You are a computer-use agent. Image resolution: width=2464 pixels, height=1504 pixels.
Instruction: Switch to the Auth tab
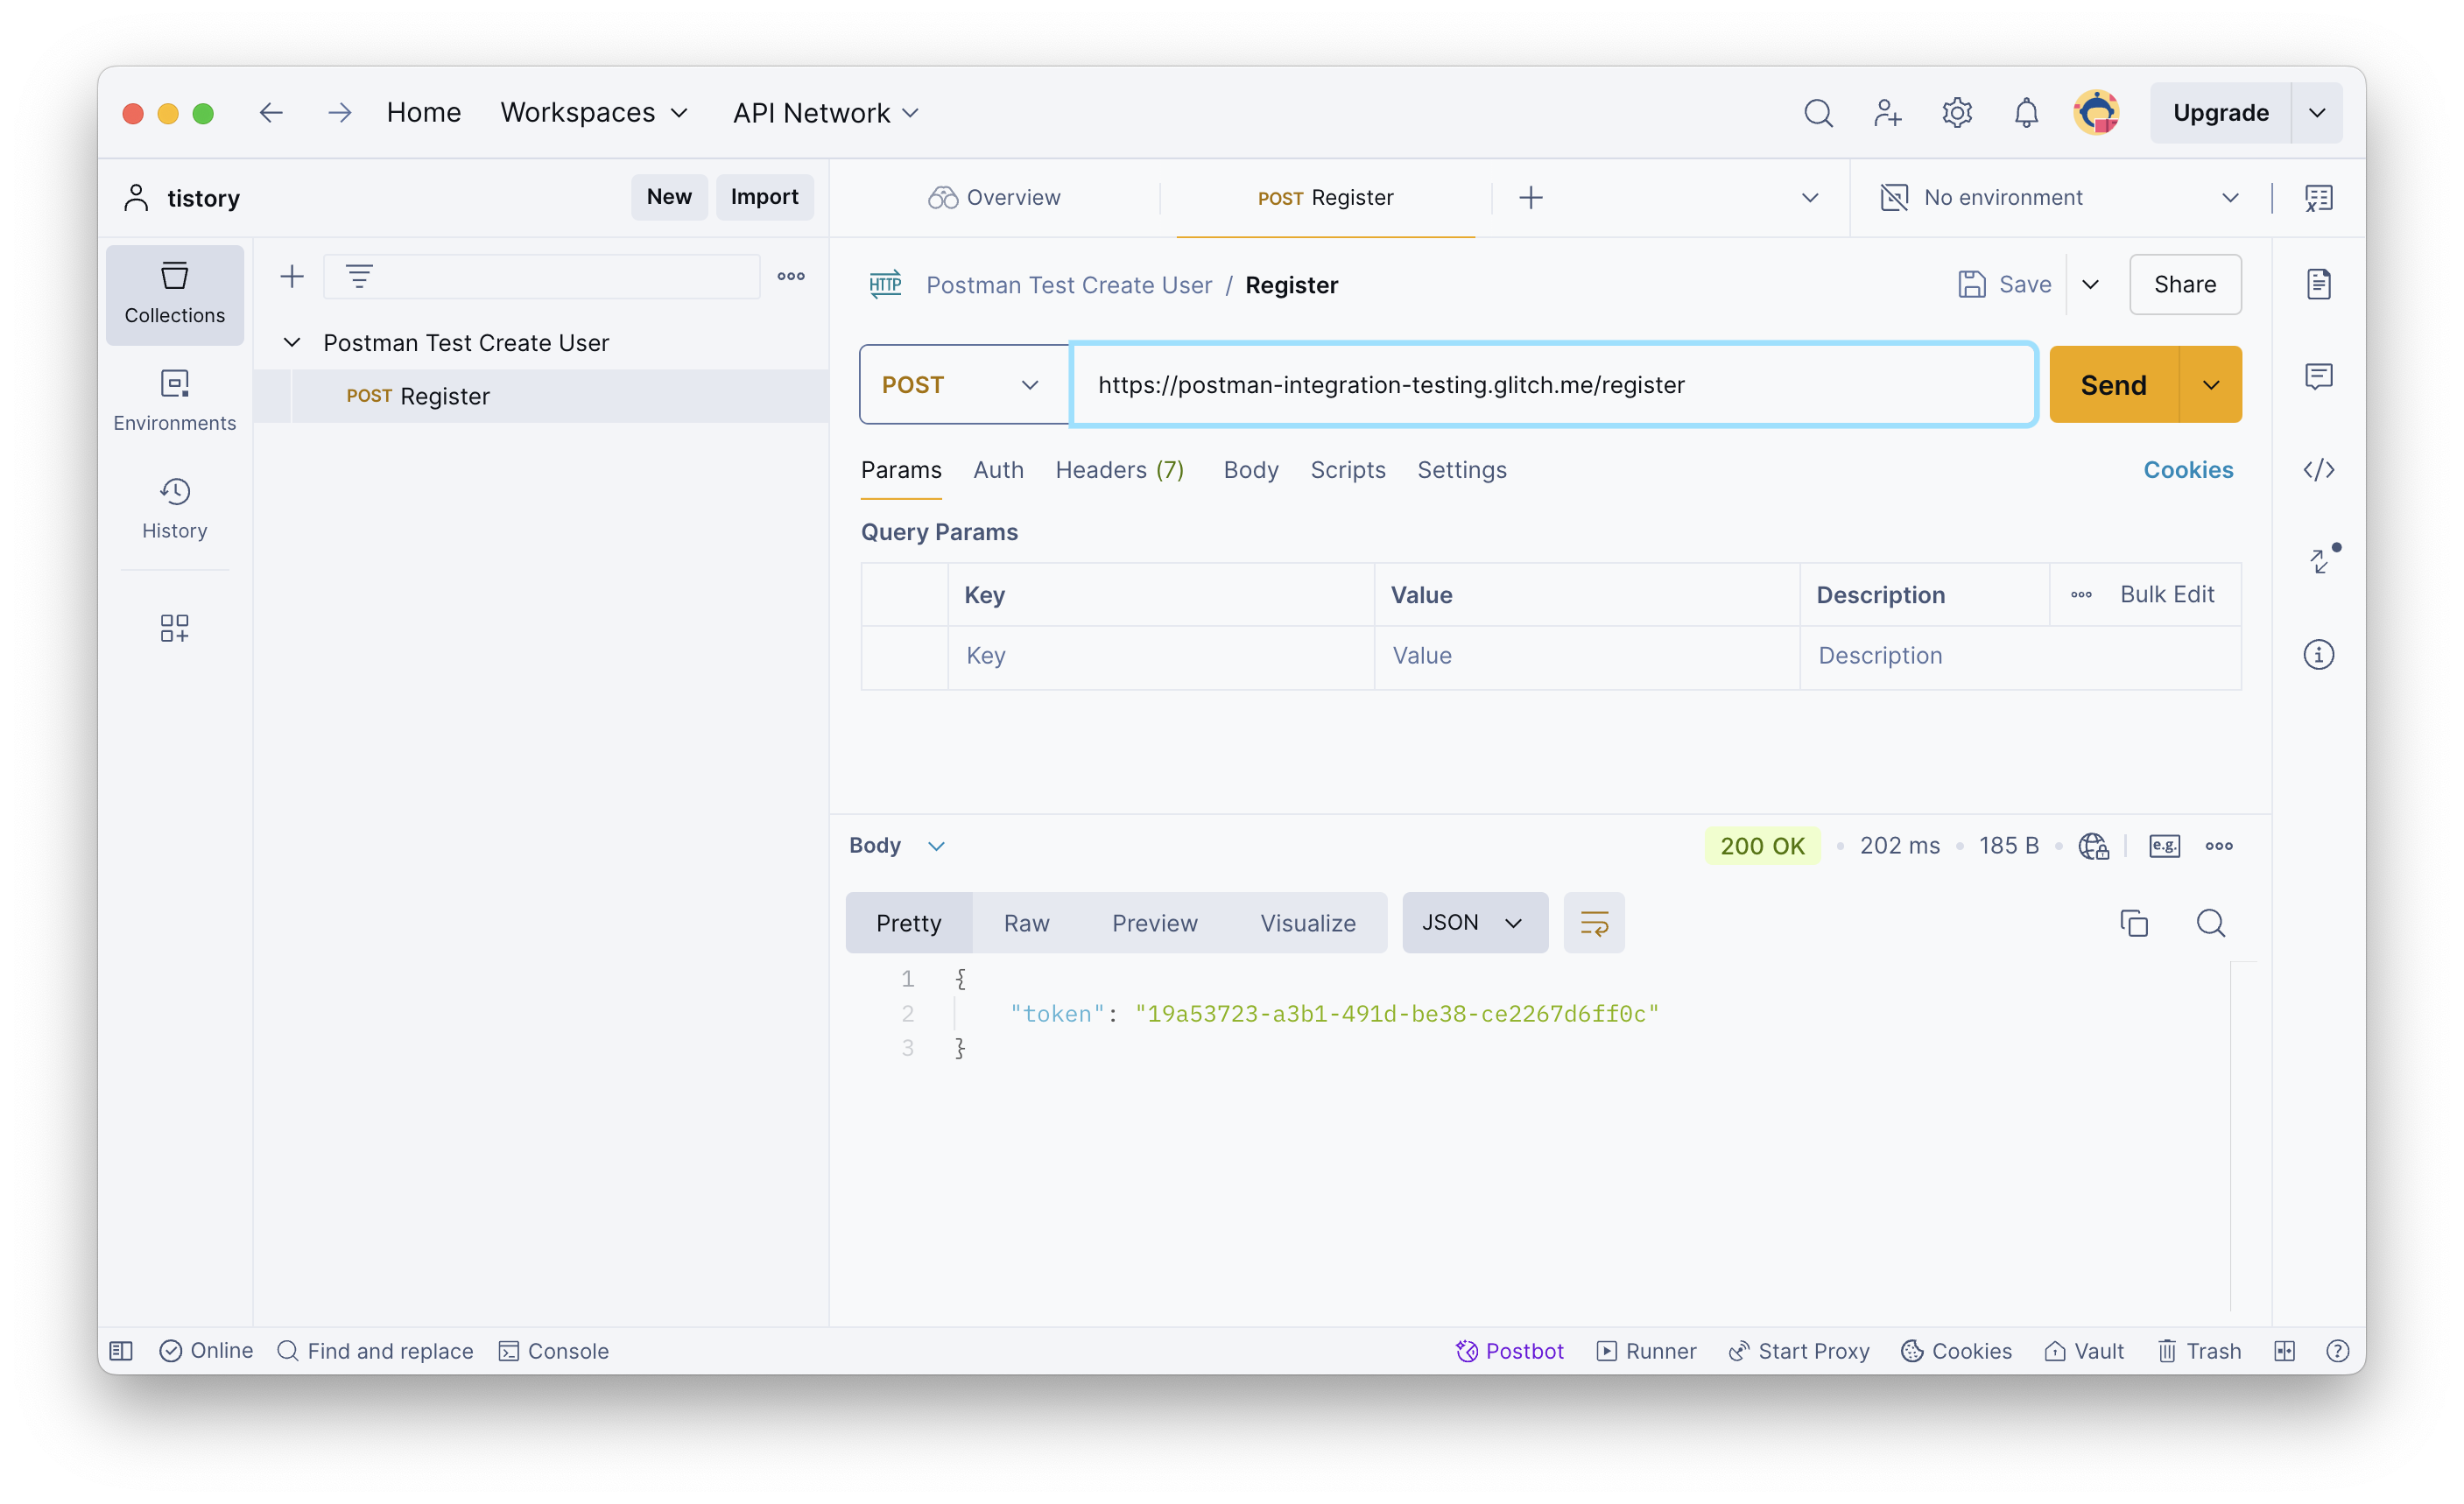point(998,470)
